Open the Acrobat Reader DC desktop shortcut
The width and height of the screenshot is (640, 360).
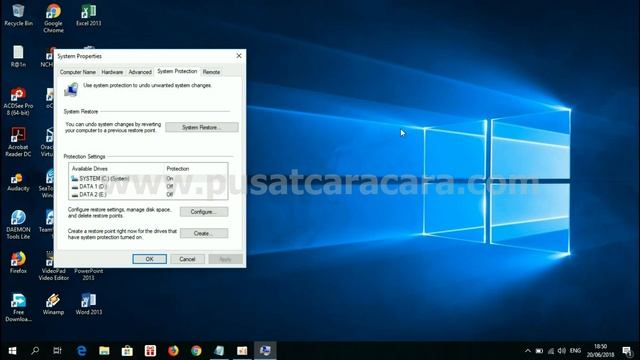click(x=18, y=142)
